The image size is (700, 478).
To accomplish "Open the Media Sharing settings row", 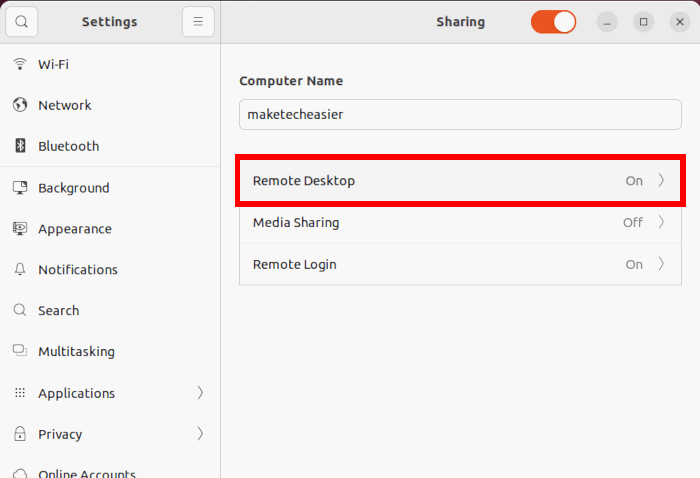I will click(460, 223).
